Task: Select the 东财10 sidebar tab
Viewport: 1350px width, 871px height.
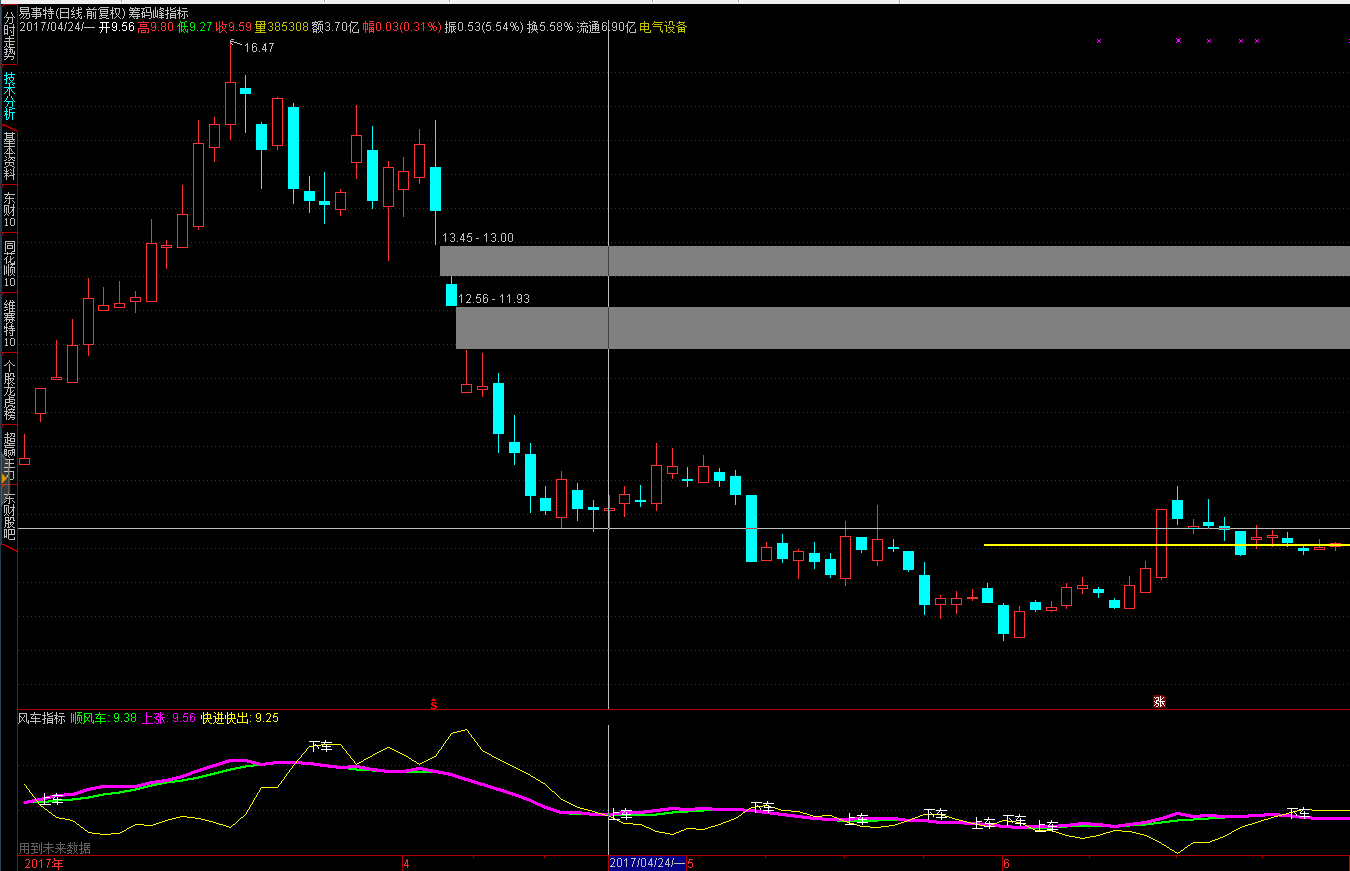Action: tap(9, 210)
